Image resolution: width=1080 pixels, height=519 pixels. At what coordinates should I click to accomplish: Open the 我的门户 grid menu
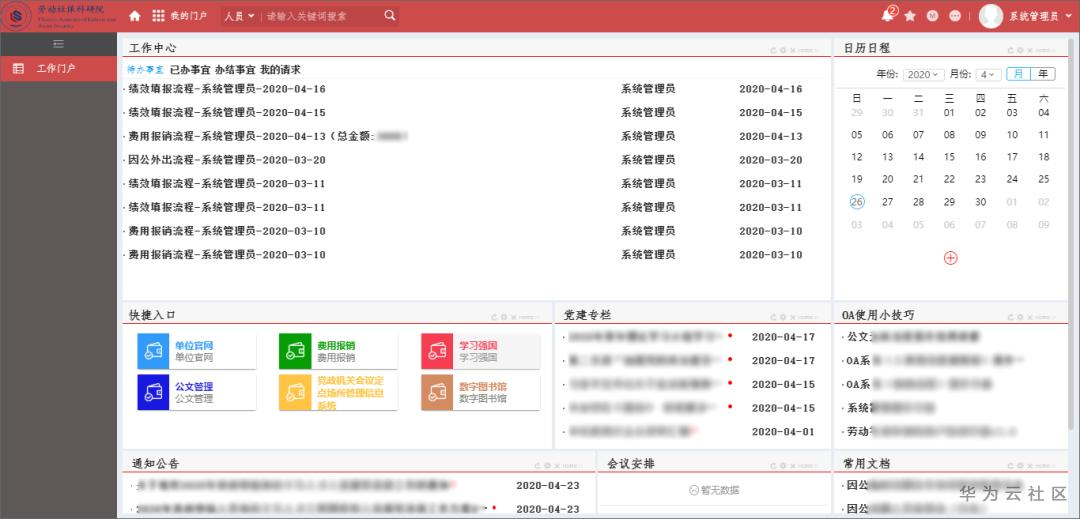click(158, 16)
